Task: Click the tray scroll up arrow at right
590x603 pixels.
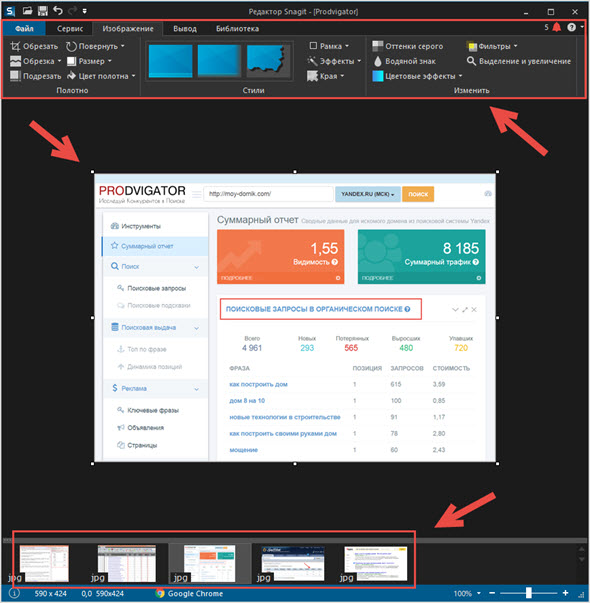Action: tap(582, 549)
